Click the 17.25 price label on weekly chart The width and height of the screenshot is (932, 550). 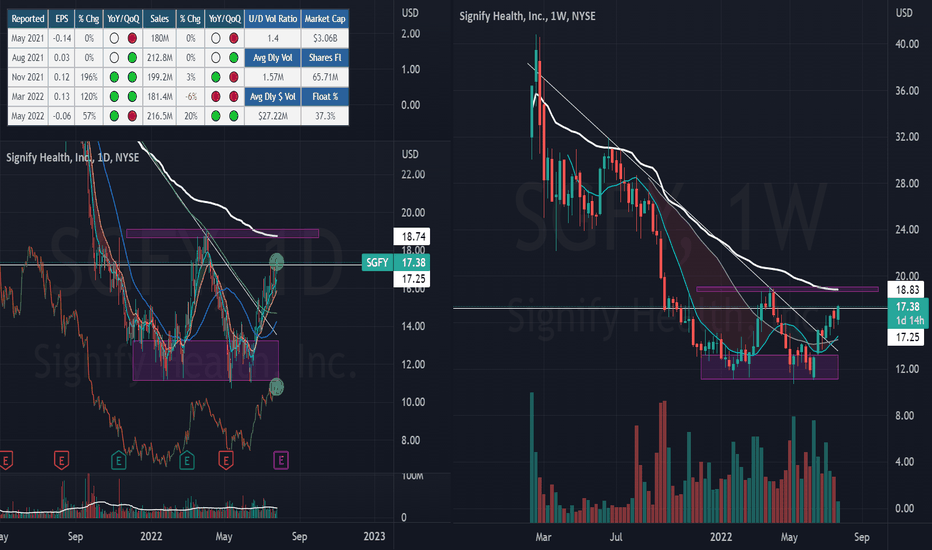(x=907, y=337)
